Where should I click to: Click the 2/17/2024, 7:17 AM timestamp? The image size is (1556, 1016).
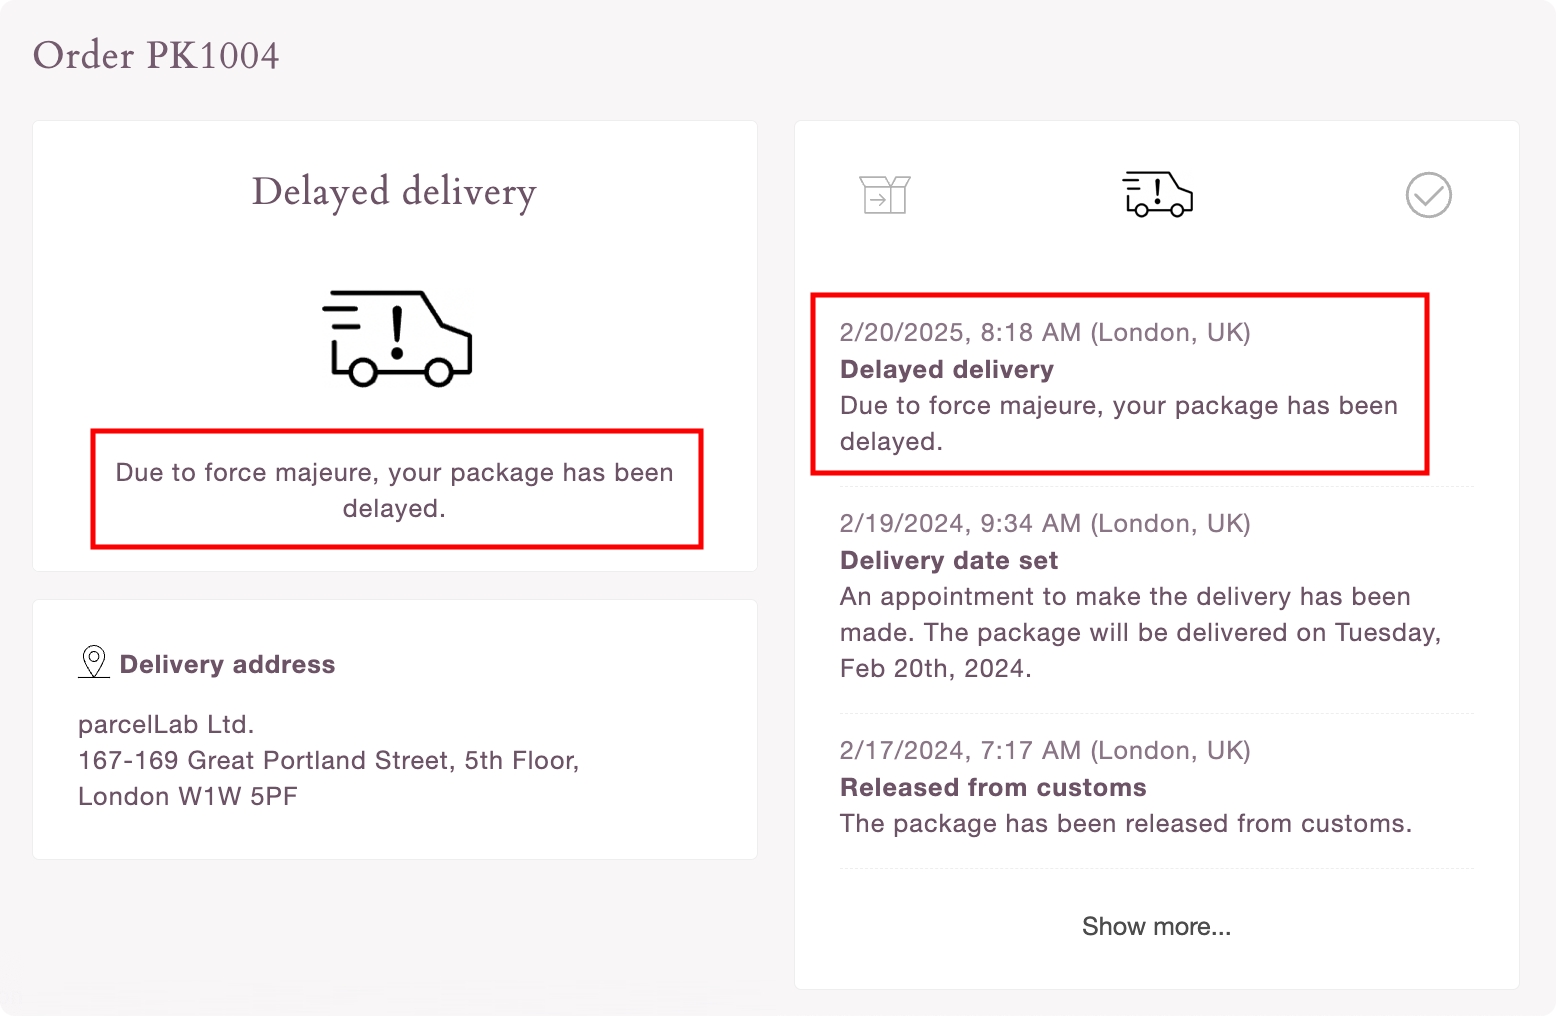1045,750
